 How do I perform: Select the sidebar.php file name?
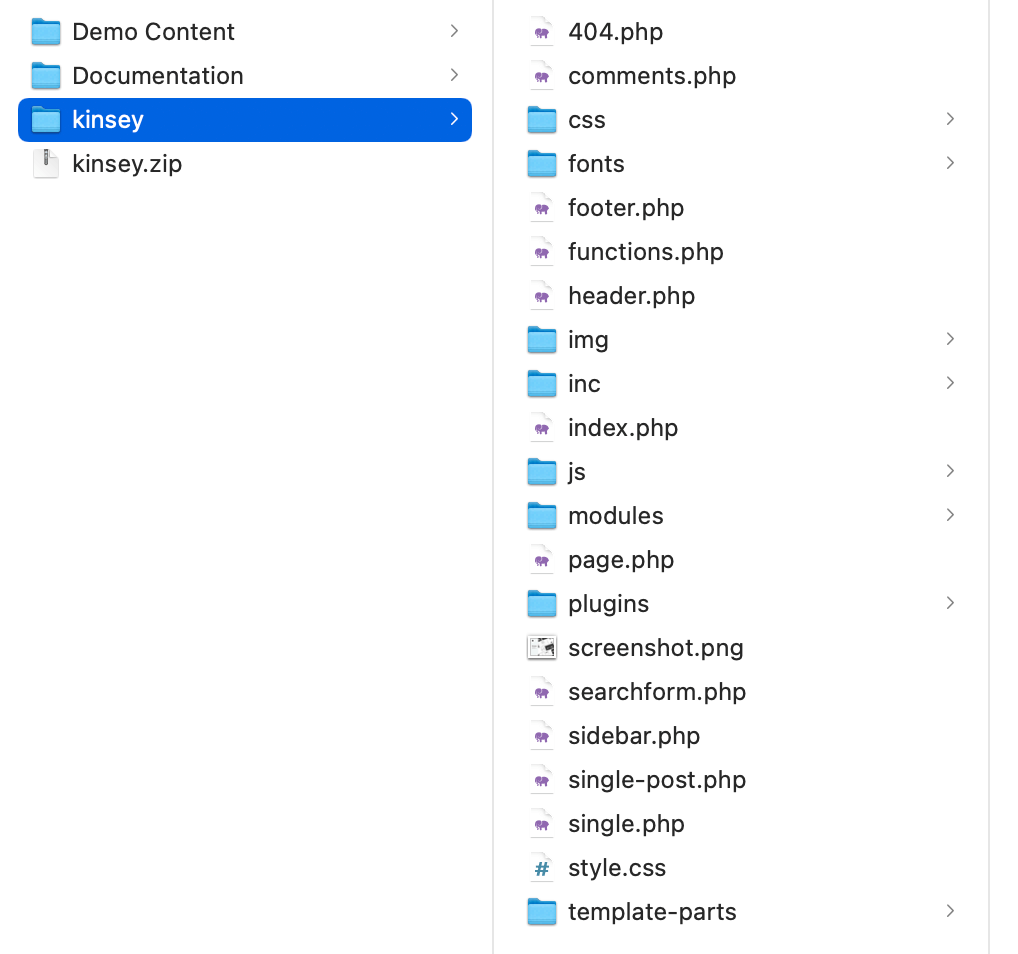coord(634,736)
